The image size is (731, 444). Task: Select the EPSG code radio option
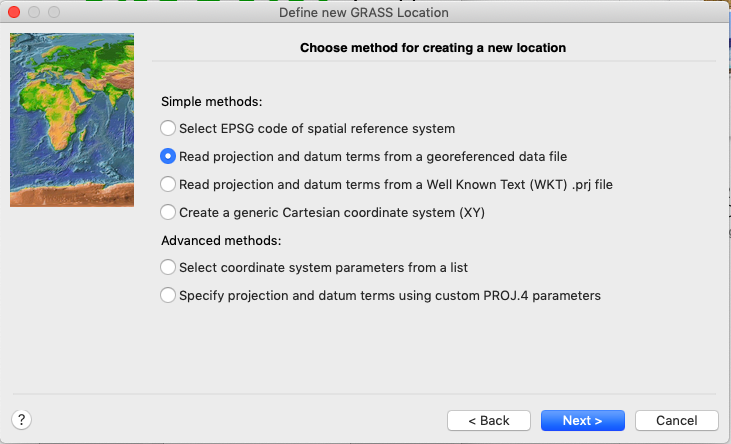168,128
